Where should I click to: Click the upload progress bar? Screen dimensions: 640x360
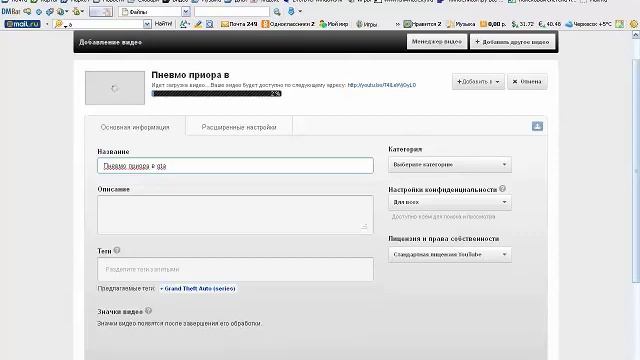click(216, 93)
